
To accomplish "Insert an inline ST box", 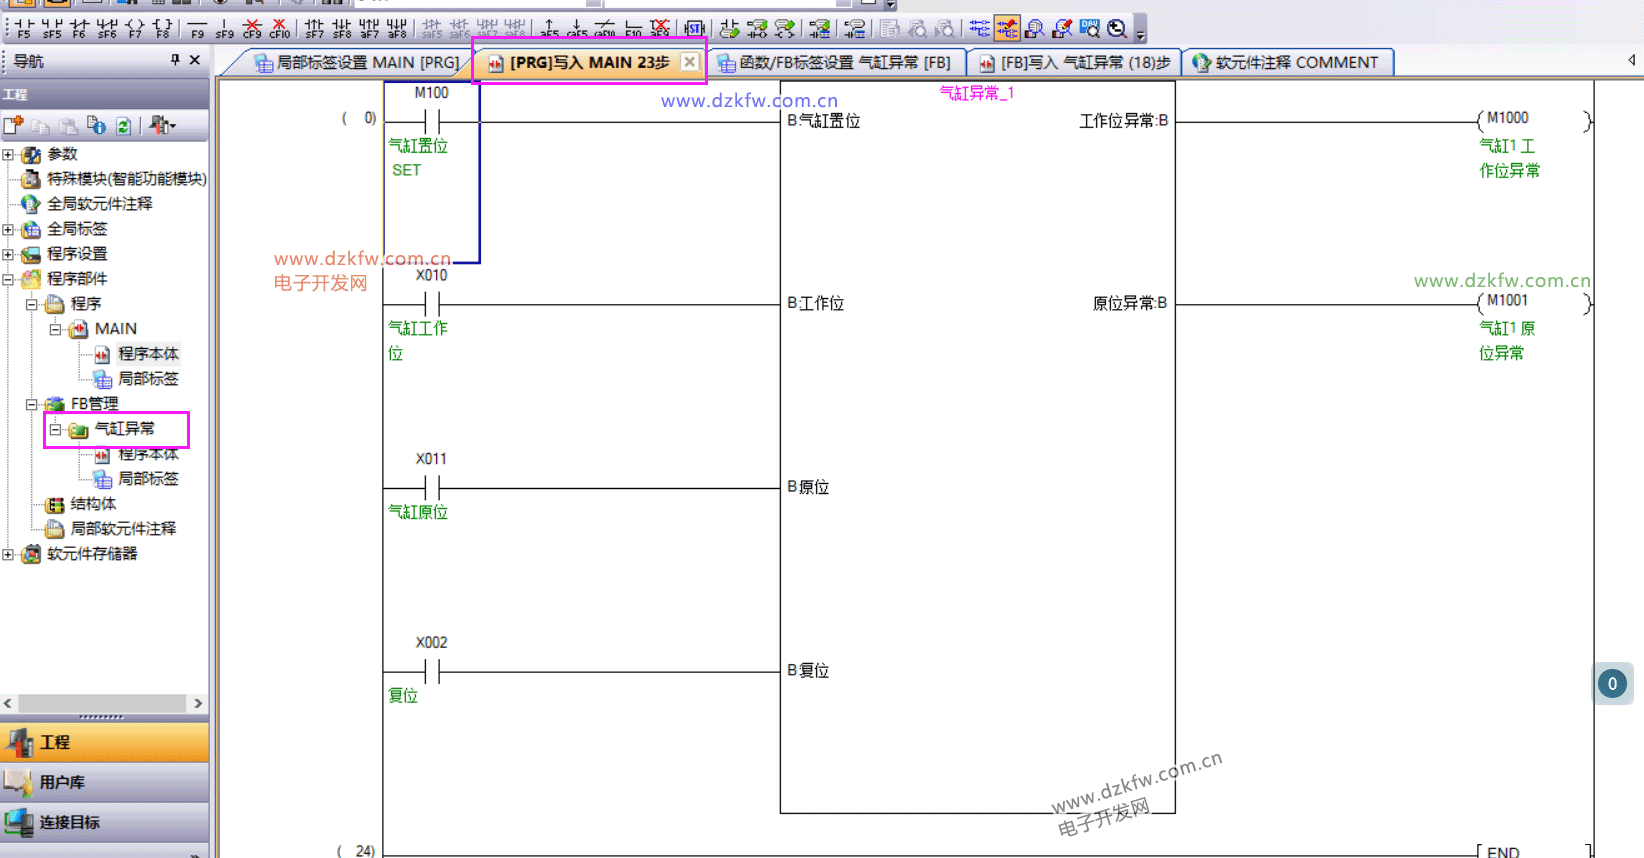I will pyautogui.click(x=694, y=28).
